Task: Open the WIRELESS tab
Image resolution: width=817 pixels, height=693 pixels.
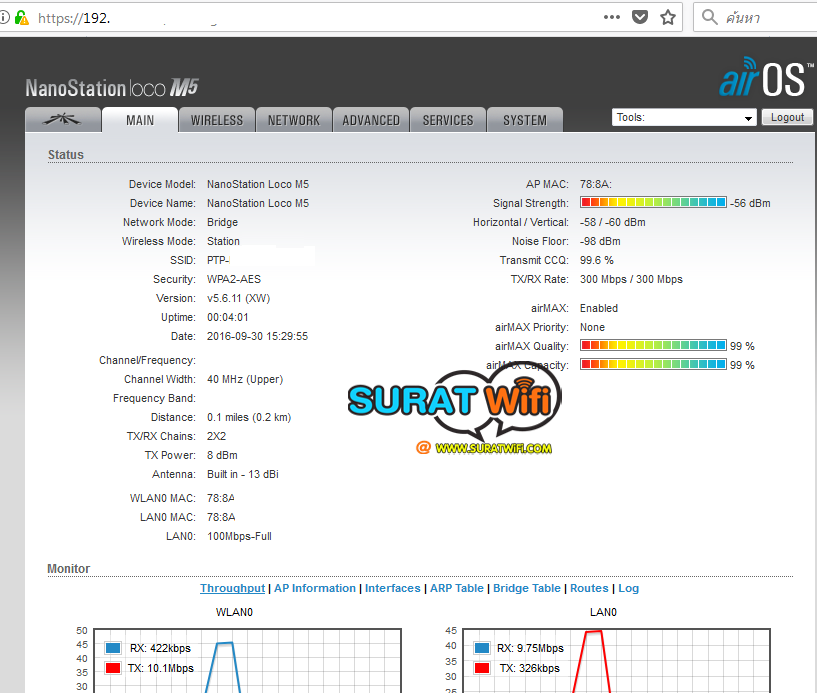Action: pos(217,120)
